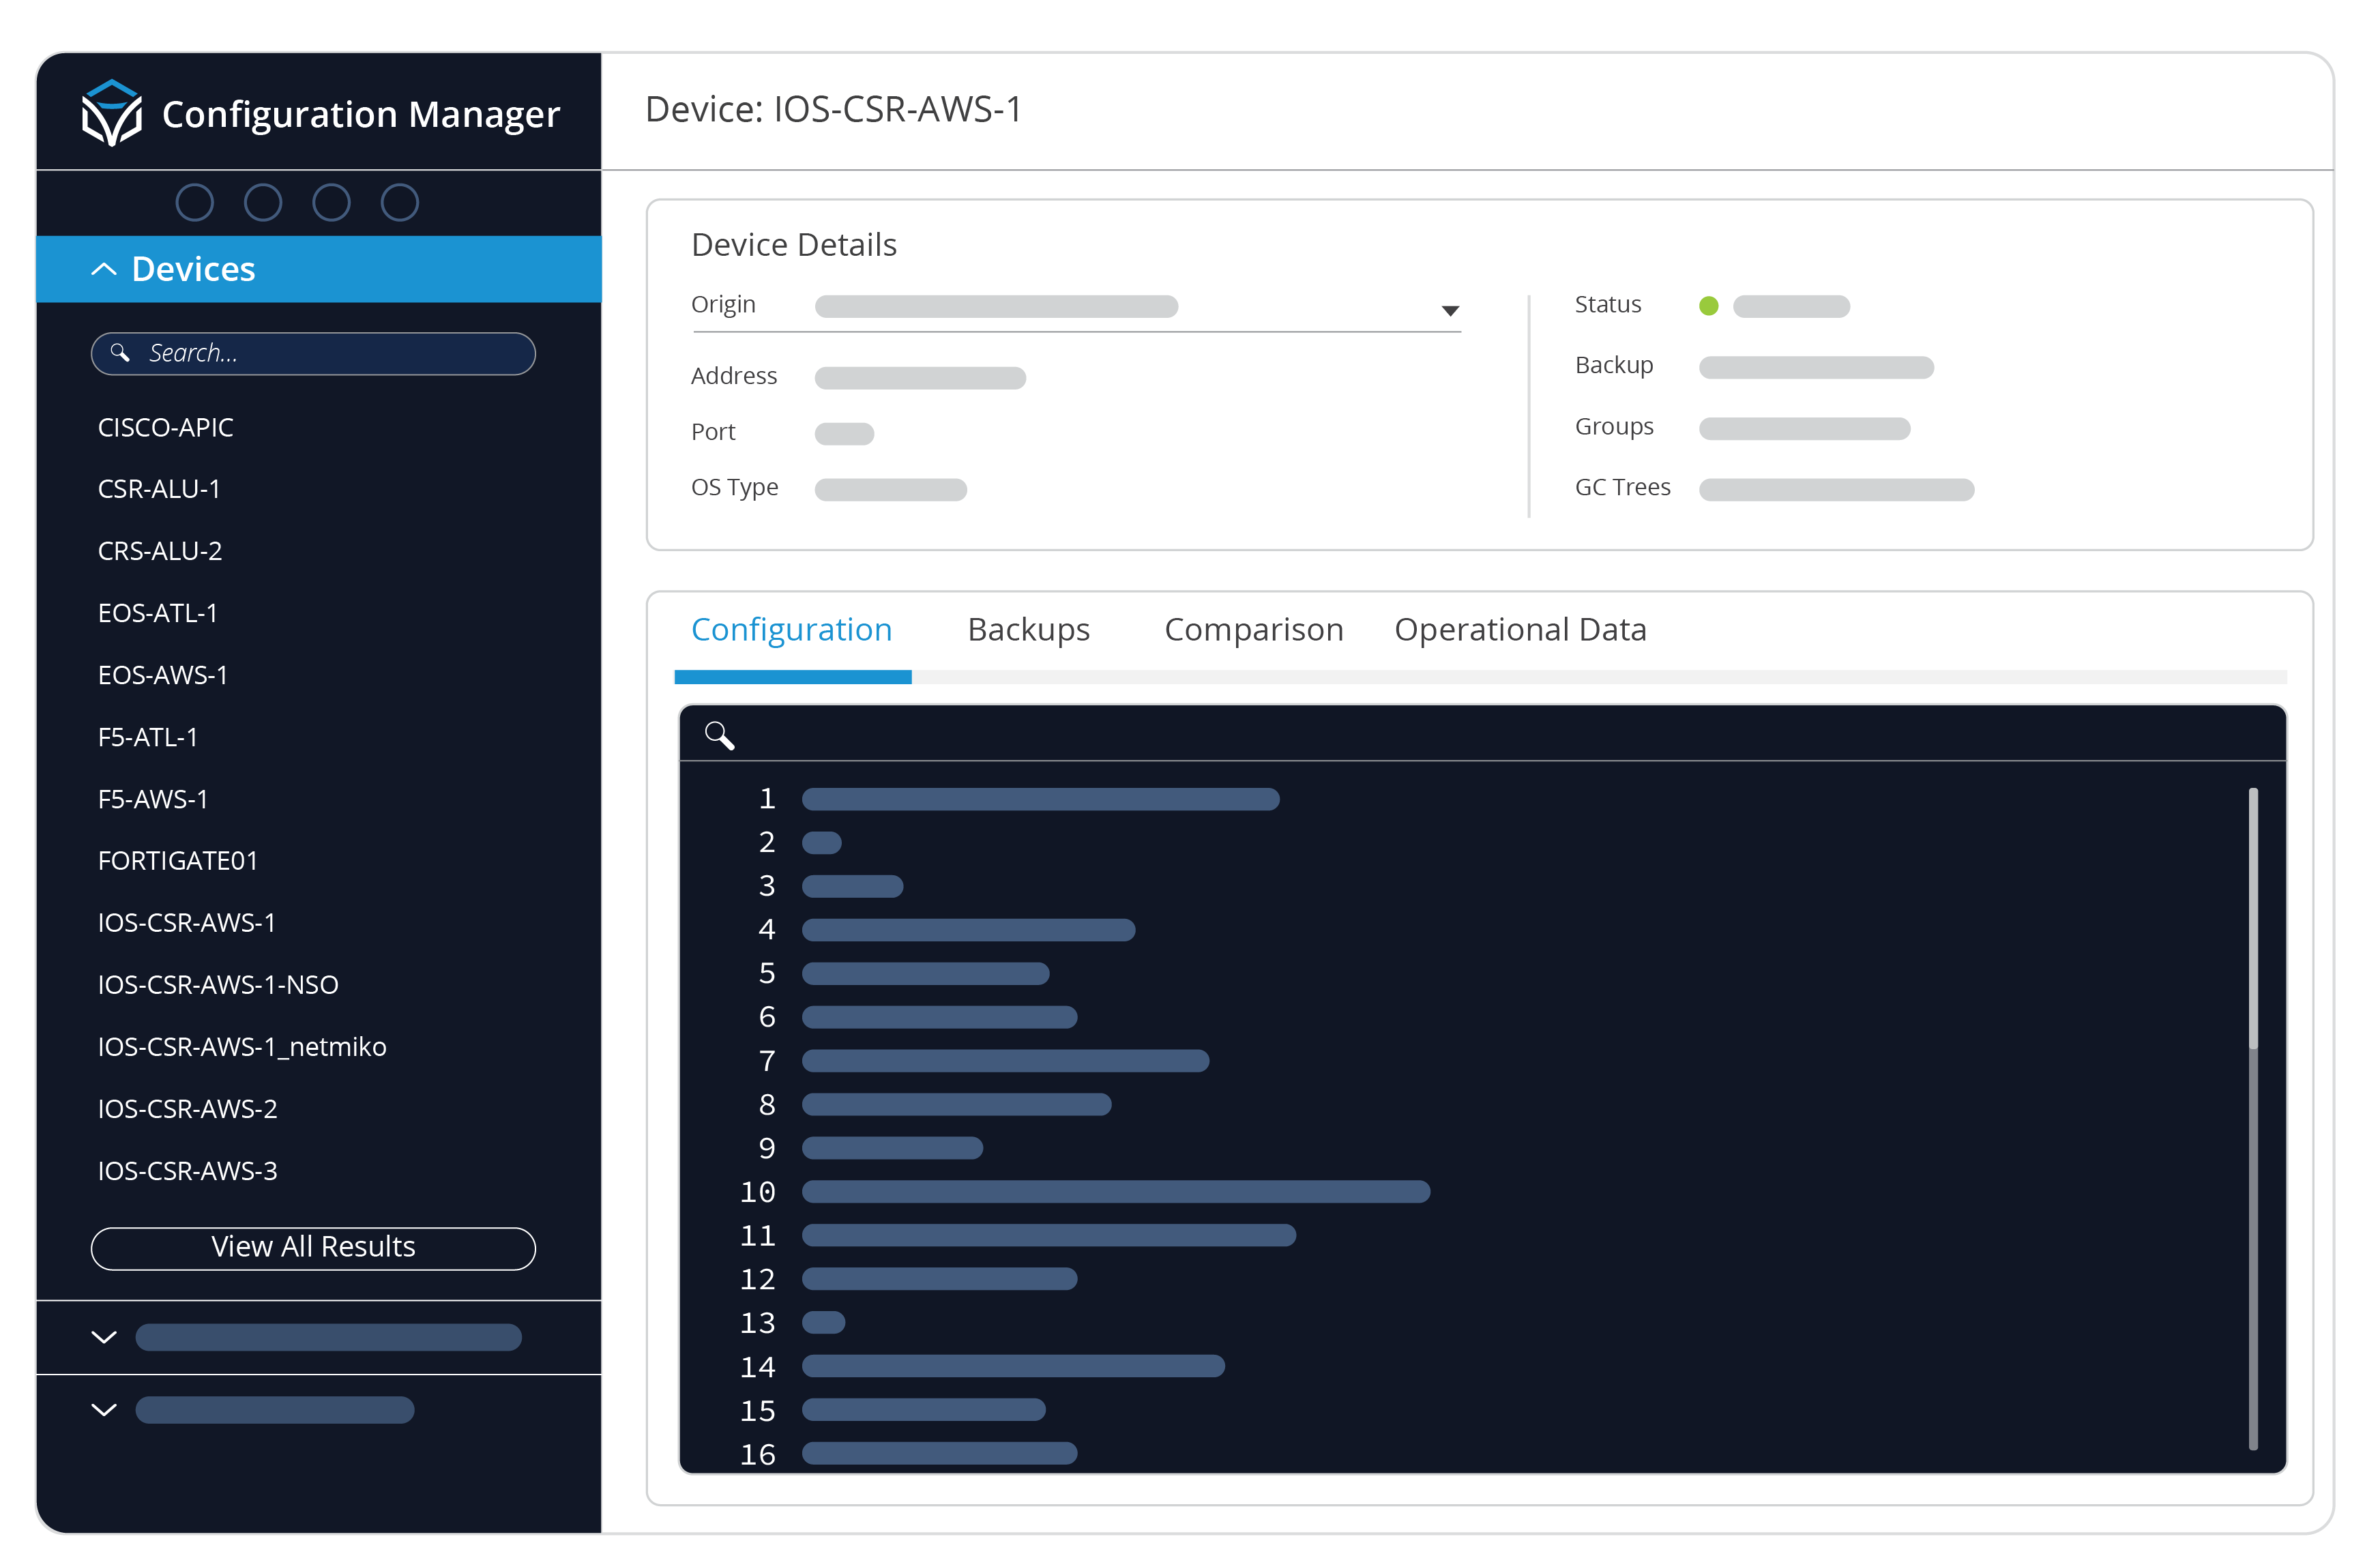Focus the device Search field
The image size is (2380, 1556).
click(313, 354)
